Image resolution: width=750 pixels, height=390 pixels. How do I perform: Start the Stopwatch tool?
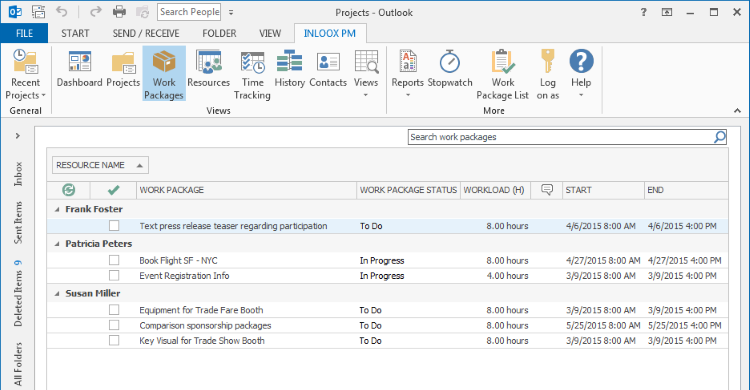tap(450, 69)
